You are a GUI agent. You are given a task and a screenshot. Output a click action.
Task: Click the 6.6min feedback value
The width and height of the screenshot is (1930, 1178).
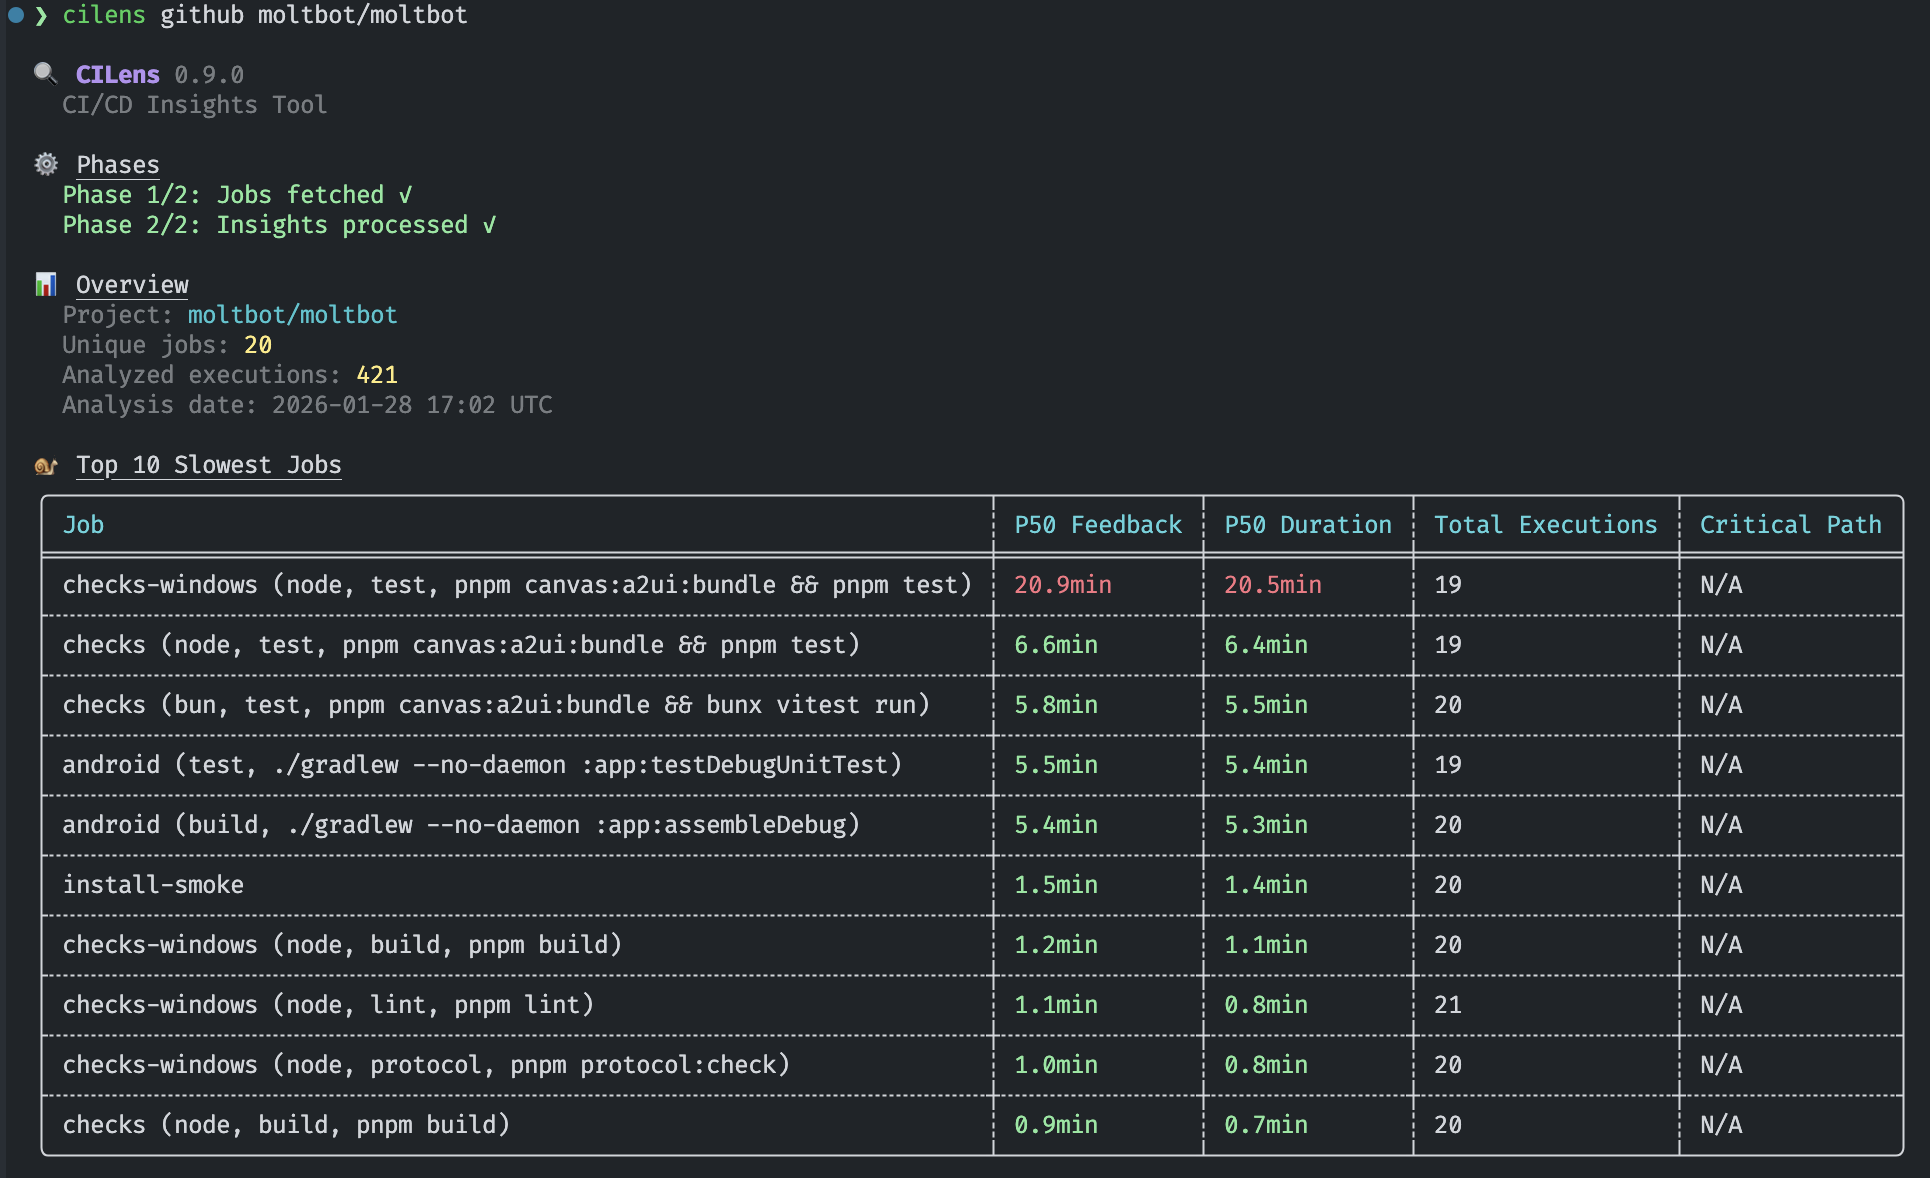click(1056, 645)
